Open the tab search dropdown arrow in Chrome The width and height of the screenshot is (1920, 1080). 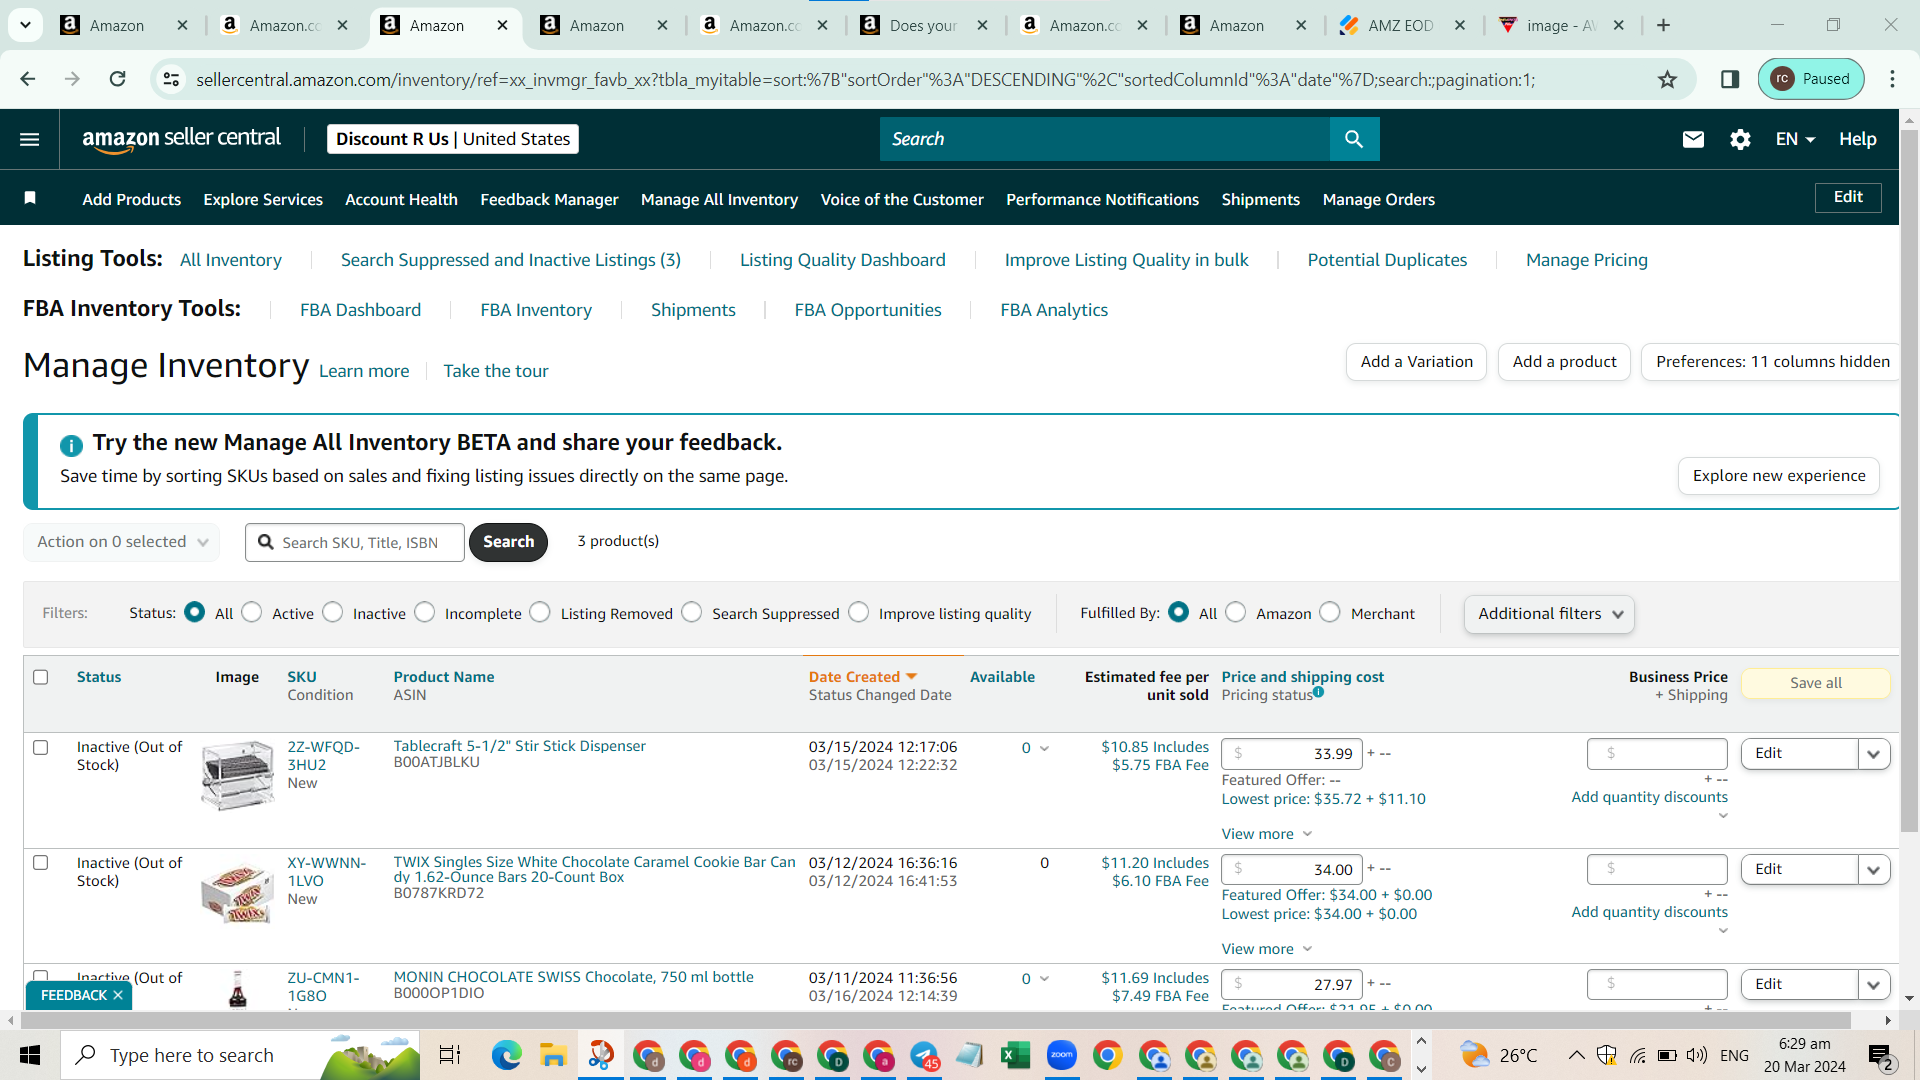25,25
